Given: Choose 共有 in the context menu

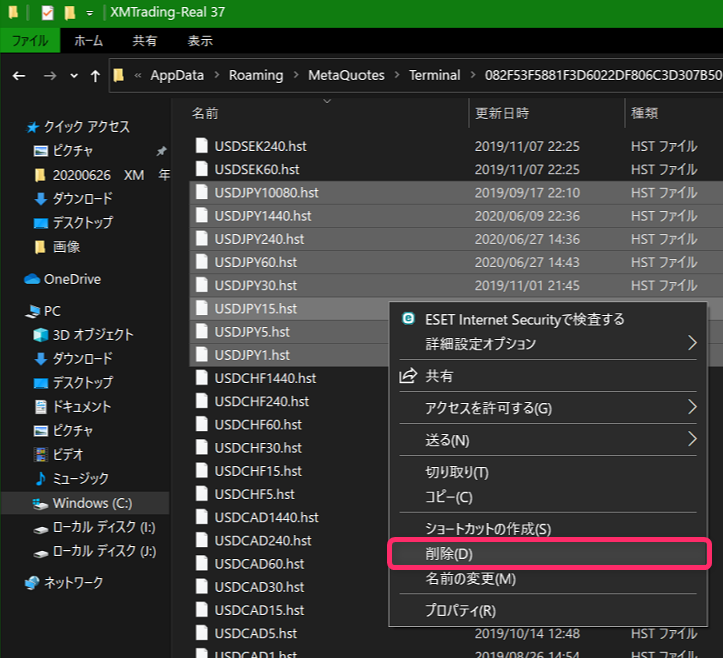Looking at the screenshot, I should click(548, 376).
